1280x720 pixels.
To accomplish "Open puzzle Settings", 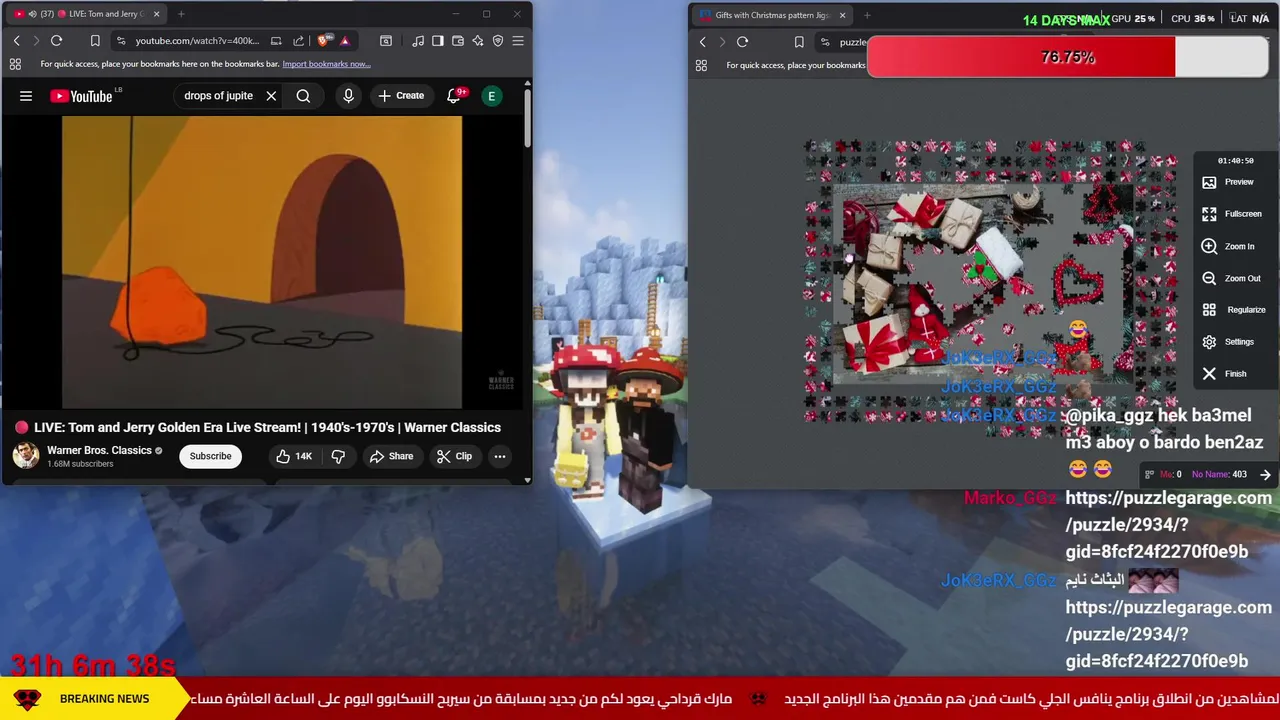I will (x=1229, y=342).
